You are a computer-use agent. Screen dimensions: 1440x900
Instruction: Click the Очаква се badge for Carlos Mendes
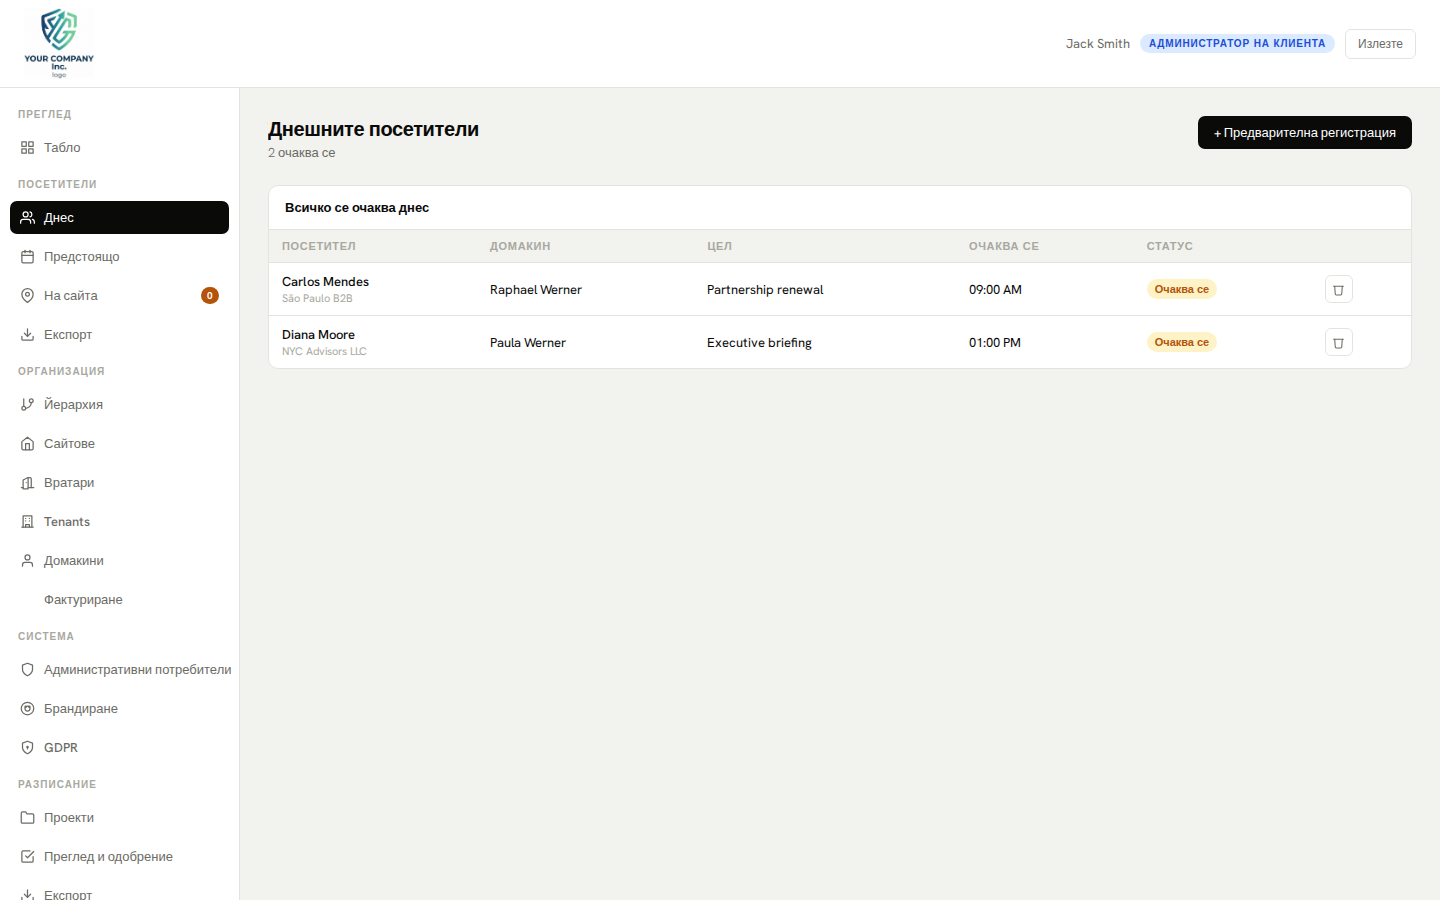(1181, 289)
